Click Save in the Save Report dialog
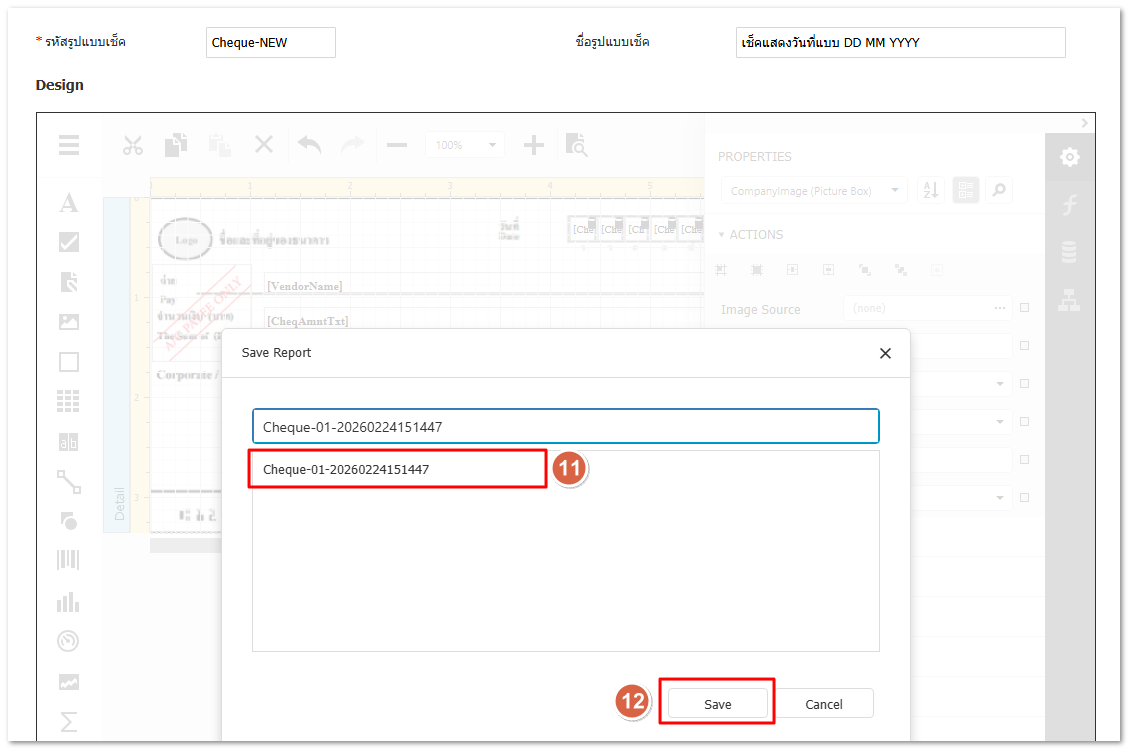This screenshot has width=1128, height=749. 717,704
